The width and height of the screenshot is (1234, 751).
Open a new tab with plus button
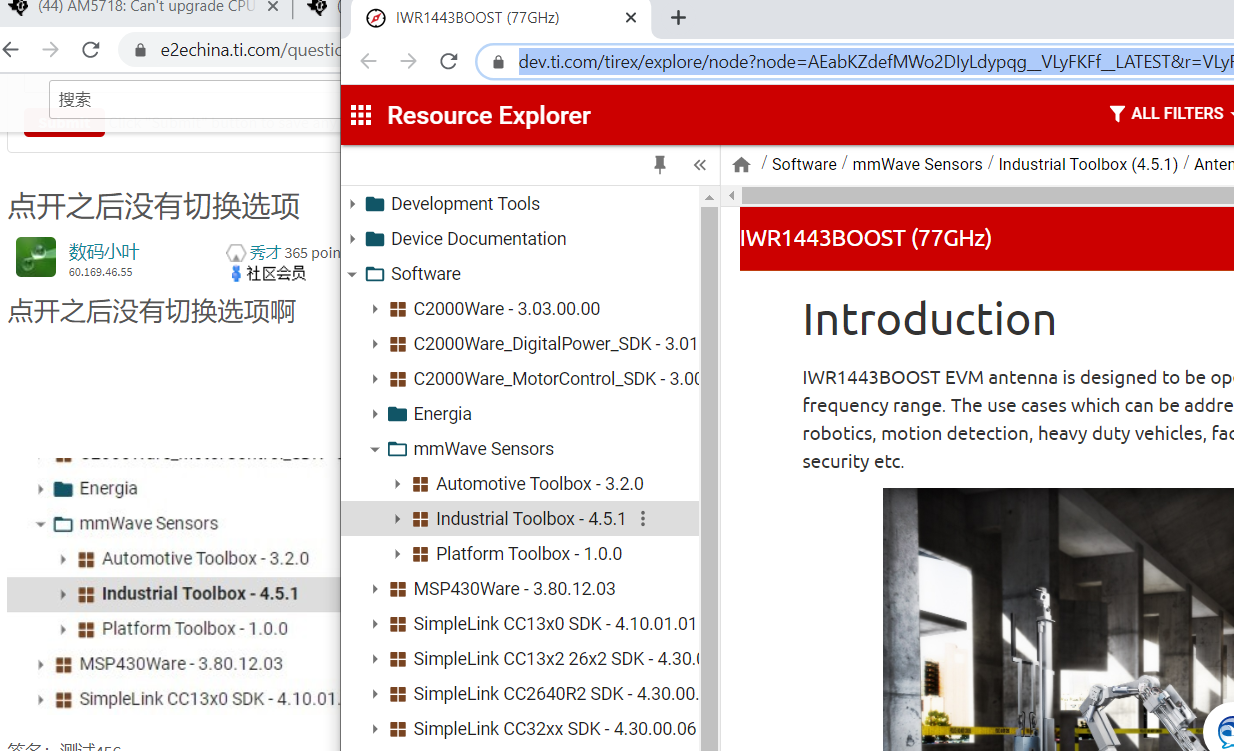coord(678,18)
